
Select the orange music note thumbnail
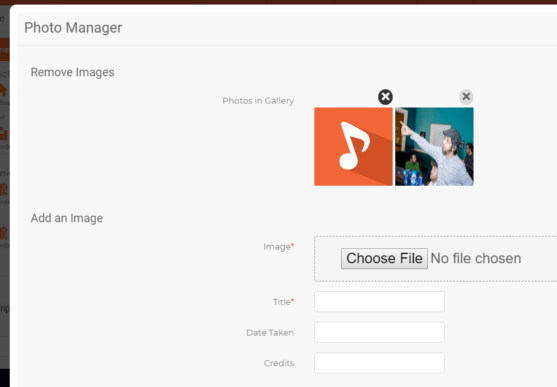coord(353,146)
